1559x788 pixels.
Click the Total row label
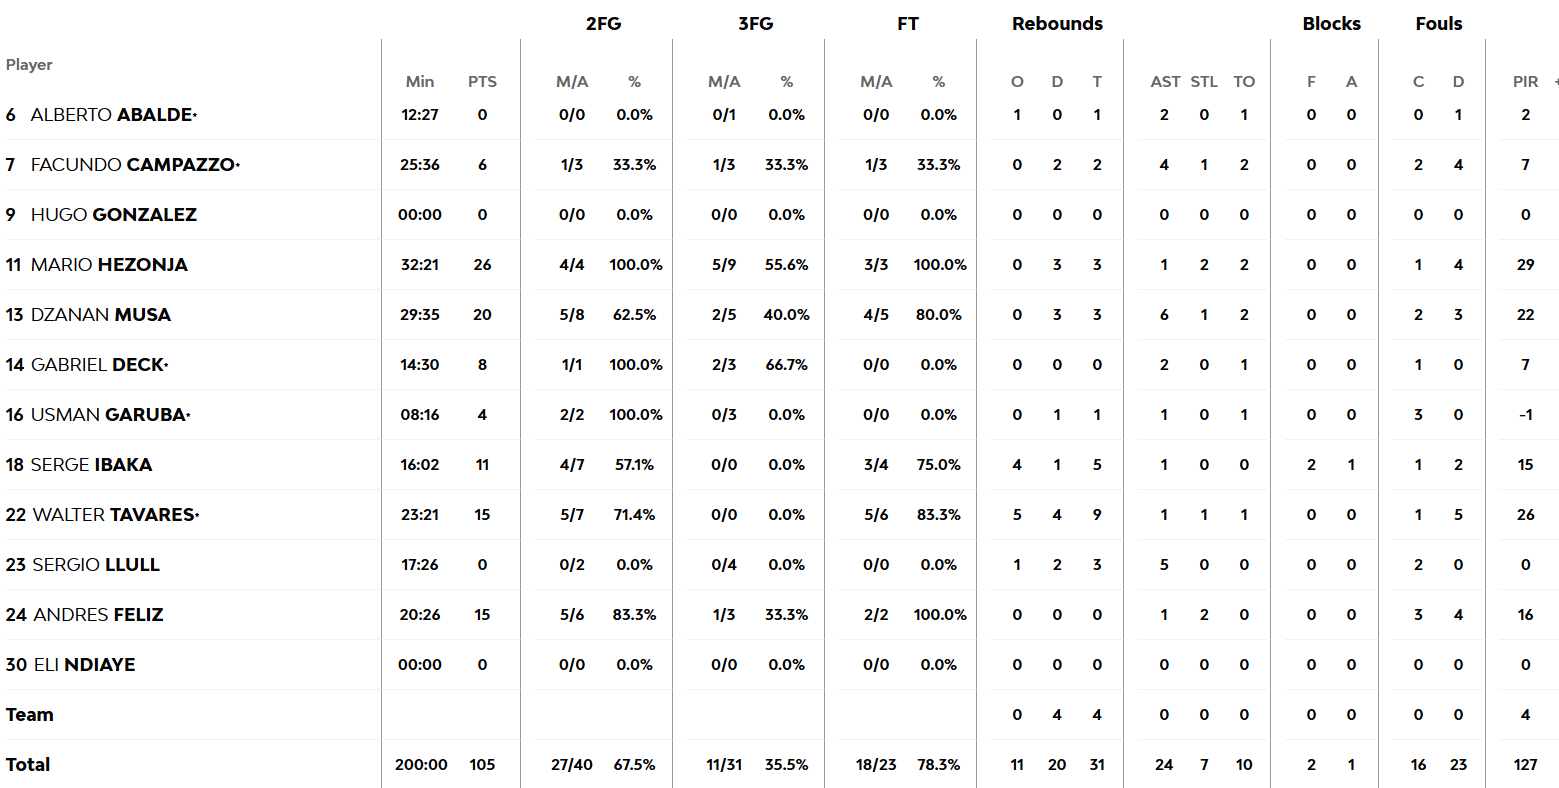pyautogui.click(x=28, y=765)
